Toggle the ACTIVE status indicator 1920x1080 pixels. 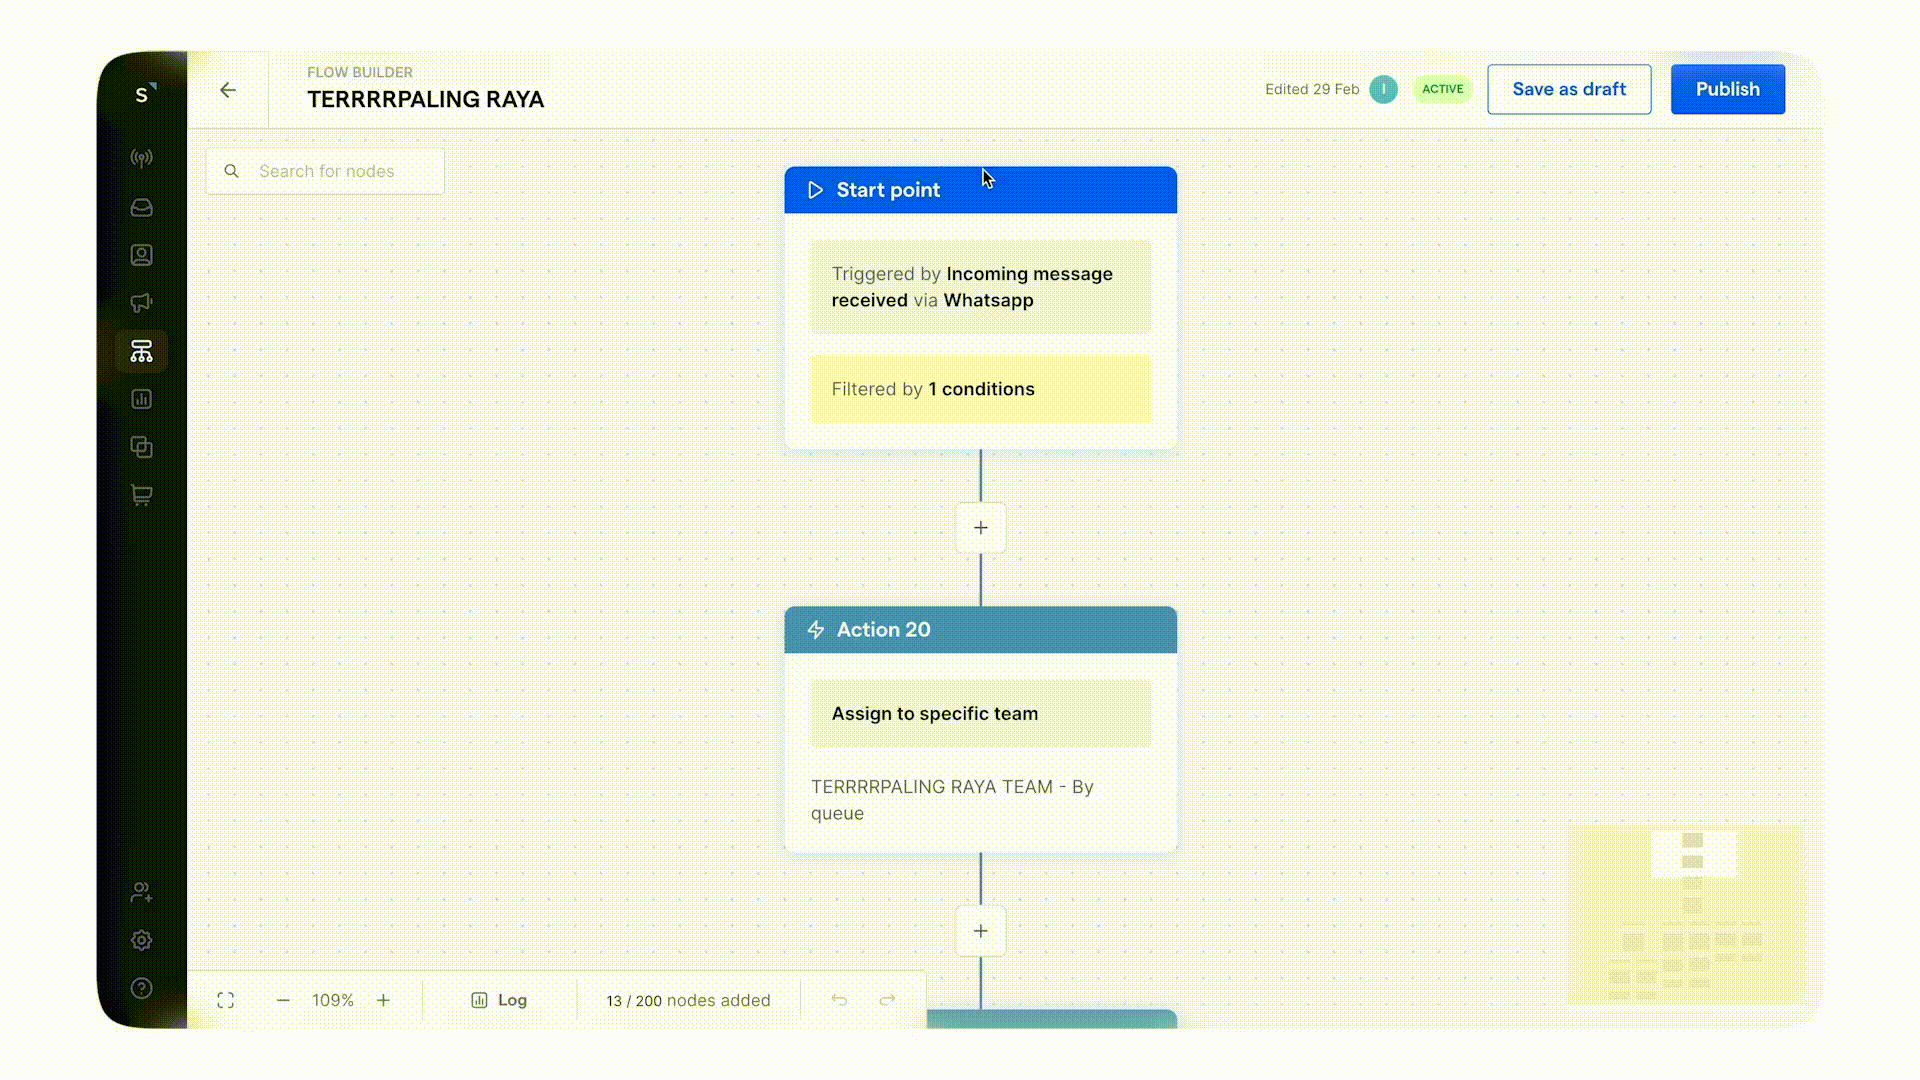point(1443,88)
